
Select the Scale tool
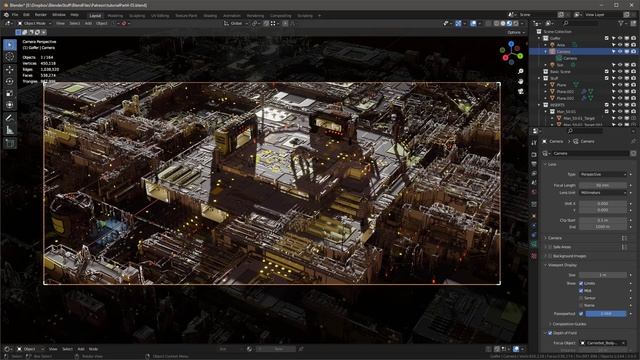pos(10,93)
